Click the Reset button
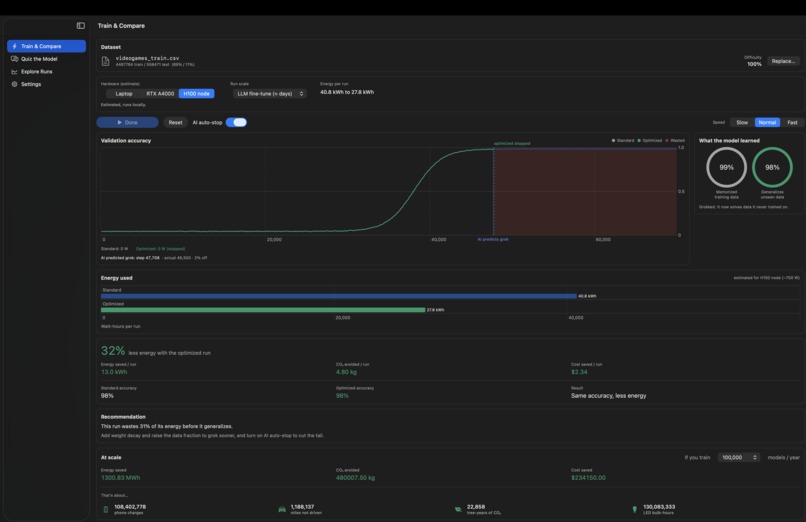 pyautogui.click(x=175, y=122)
